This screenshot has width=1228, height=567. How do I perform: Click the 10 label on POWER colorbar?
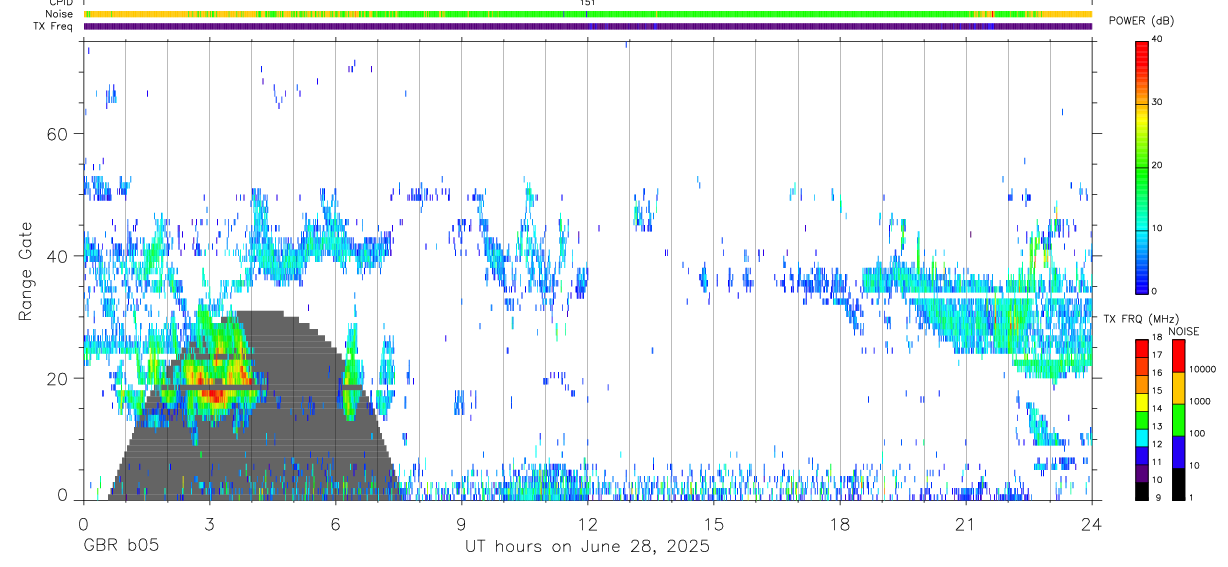[1157, 229]
